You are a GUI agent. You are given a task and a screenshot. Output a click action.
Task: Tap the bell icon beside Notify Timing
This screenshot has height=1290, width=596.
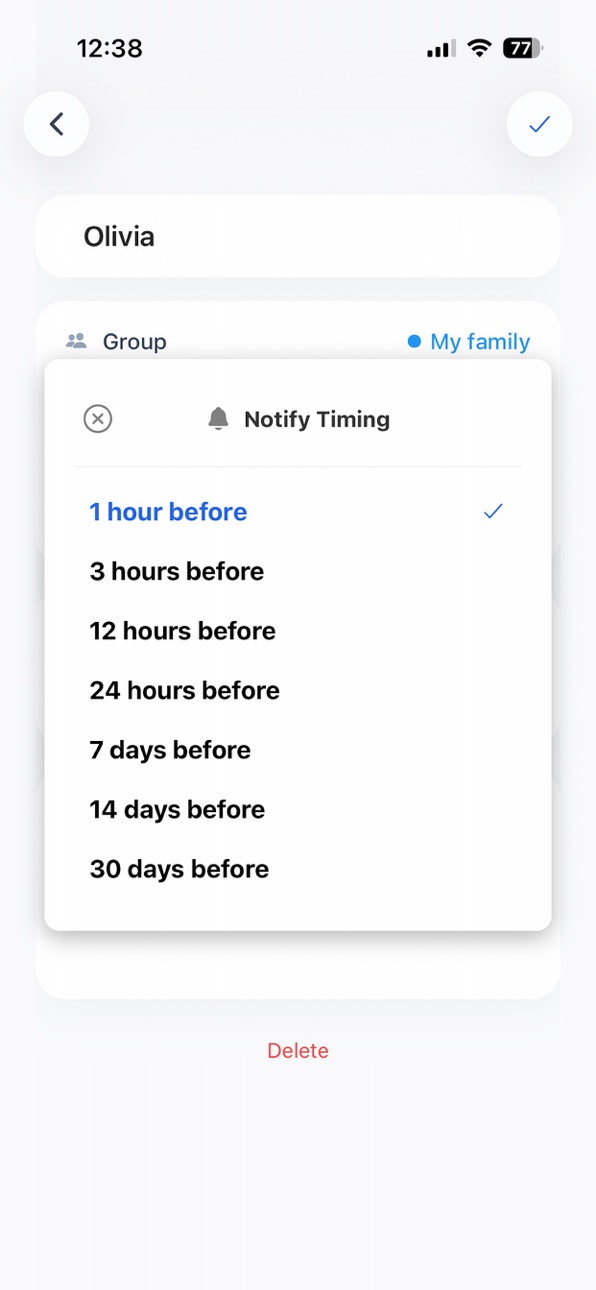218,419
